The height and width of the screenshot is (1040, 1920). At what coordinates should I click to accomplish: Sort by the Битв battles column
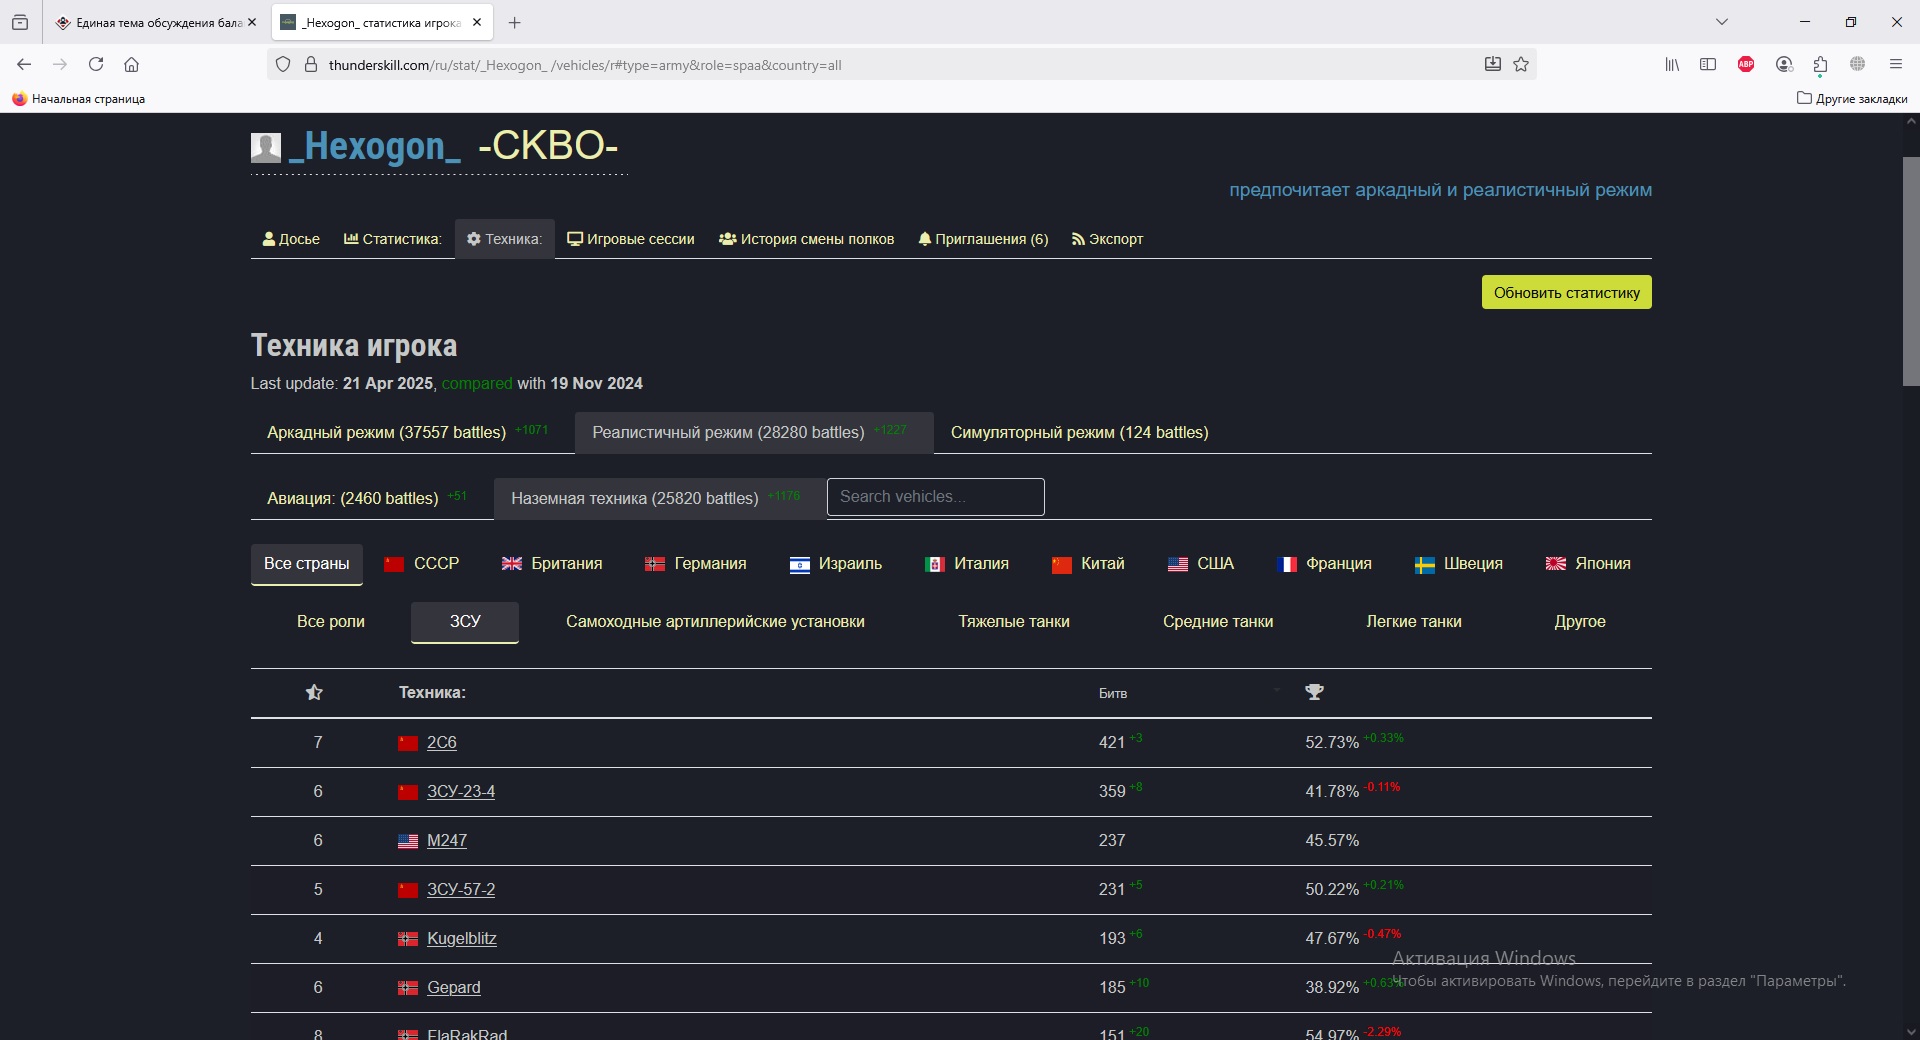click(1112, 693)
